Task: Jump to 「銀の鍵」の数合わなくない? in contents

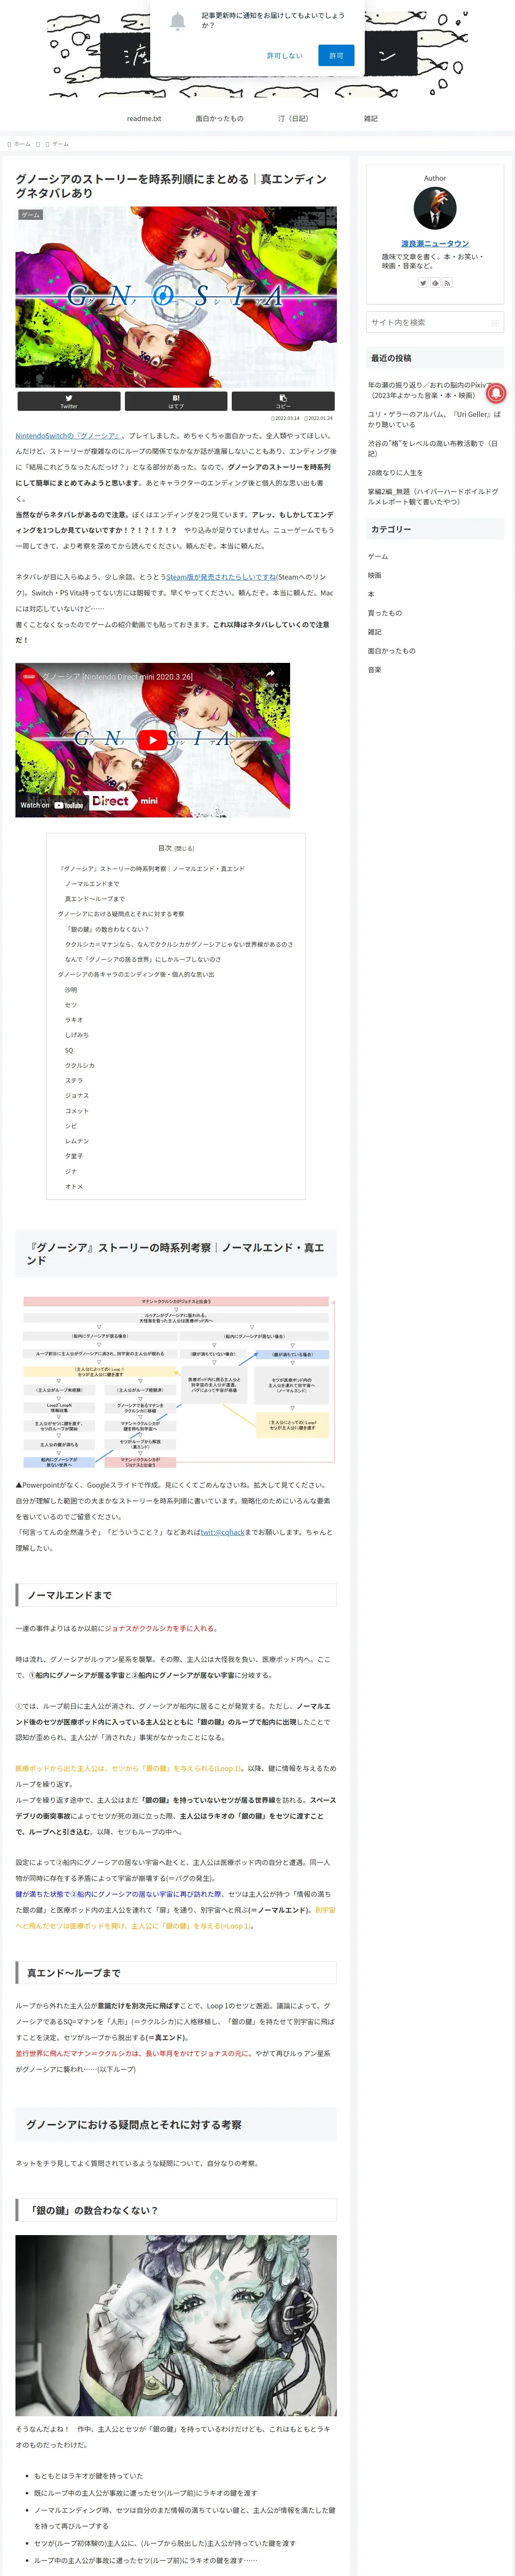Action: tap(107, 929)
